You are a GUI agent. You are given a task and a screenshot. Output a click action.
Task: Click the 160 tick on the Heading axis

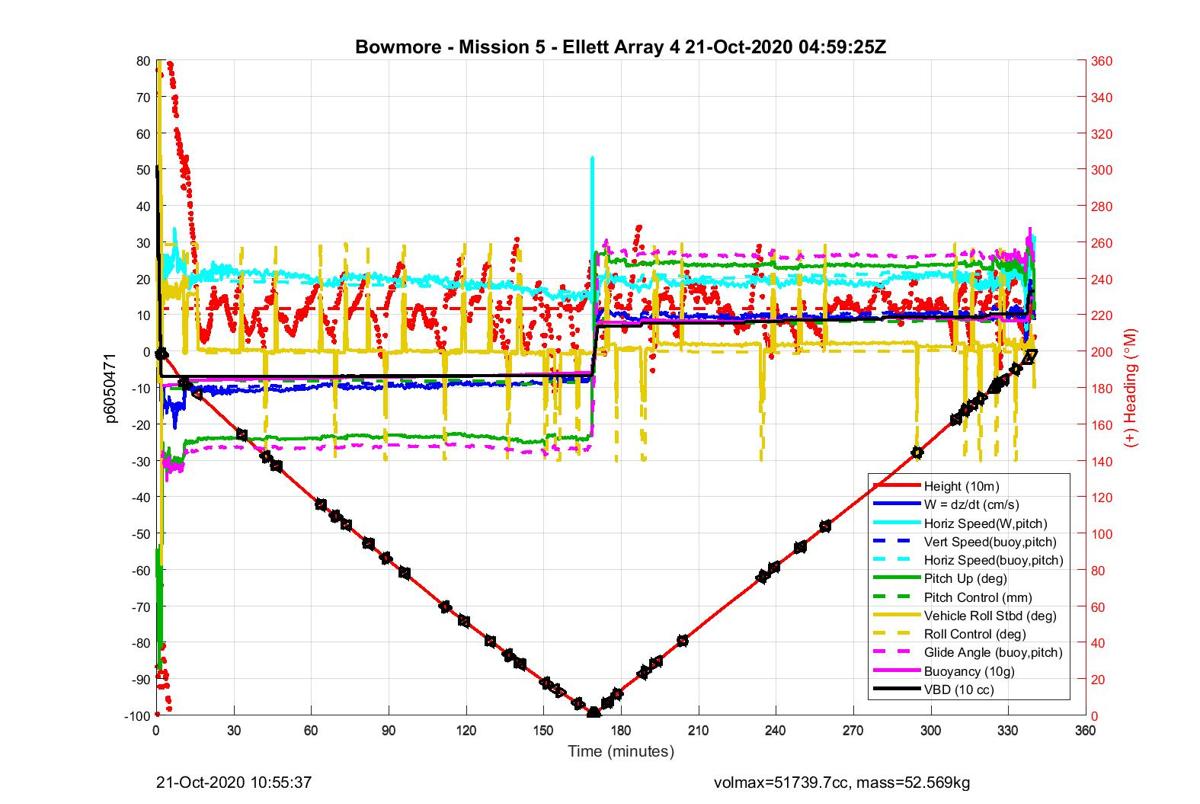coord(1102,424)
